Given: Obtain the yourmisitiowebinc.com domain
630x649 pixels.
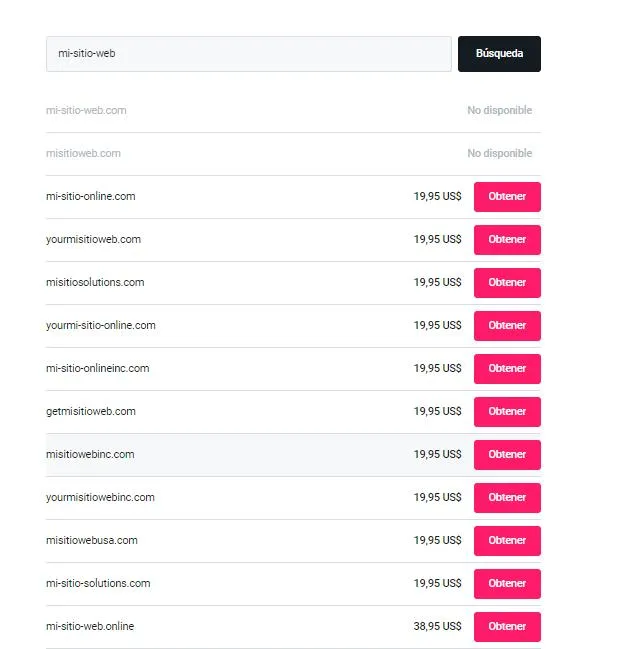Looking at the screenshot, I should pos(507,498).
